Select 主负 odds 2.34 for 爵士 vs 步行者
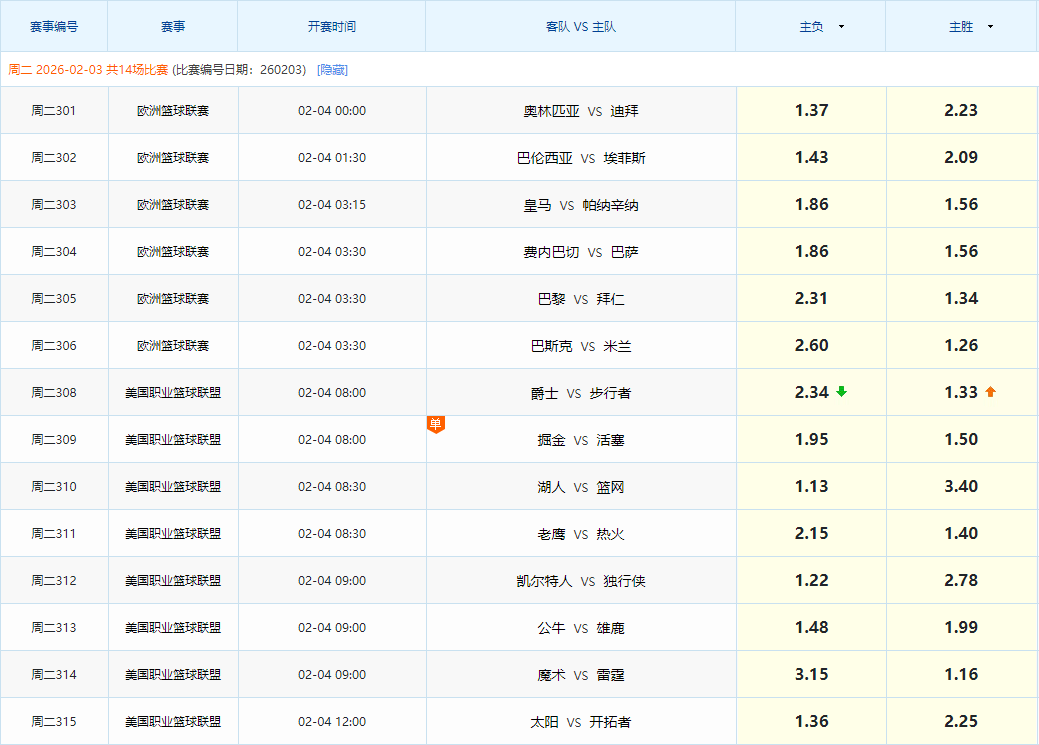Viewport: 1039px width, 745px height. point(812,392)
